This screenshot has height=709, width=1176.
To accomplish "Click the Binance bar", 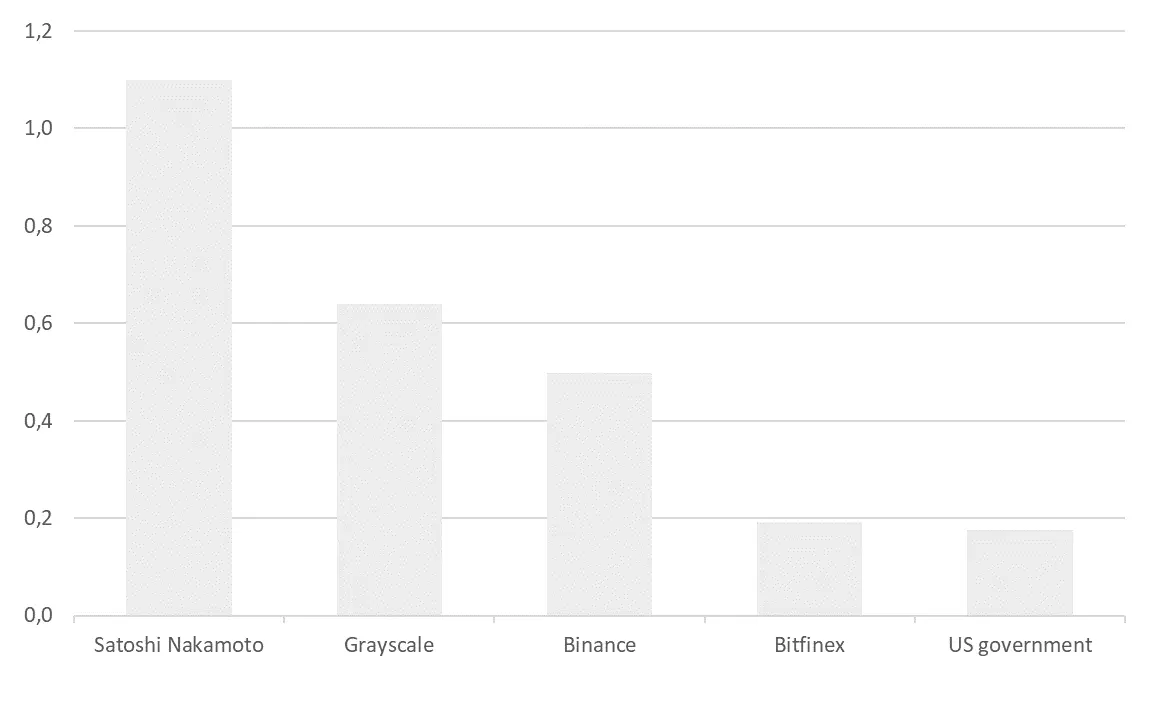I will (x=599, y=494).
